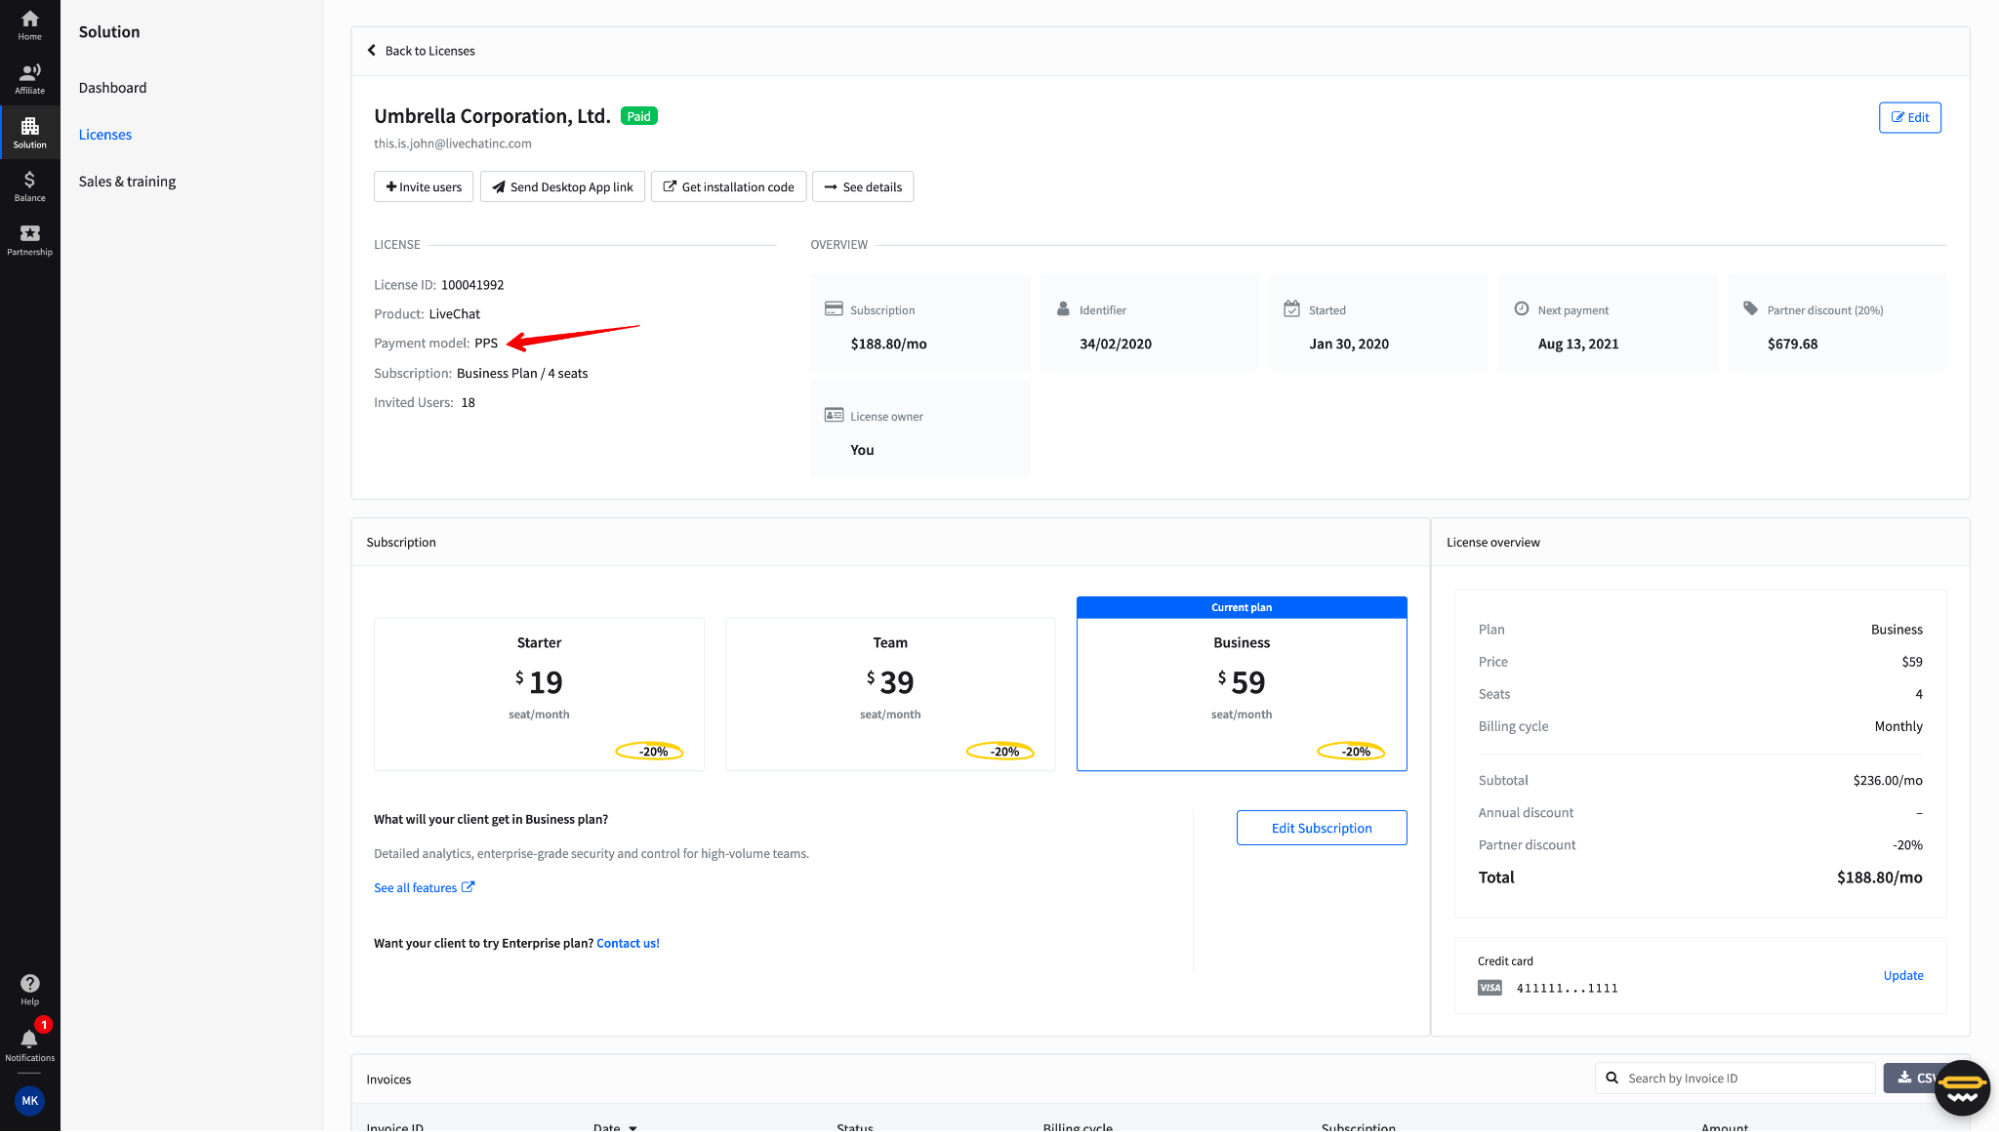Viewport: 1999px width, 1132px height.
Task: Open Licenses in the Solution menu
Action: tap(105, 134)
